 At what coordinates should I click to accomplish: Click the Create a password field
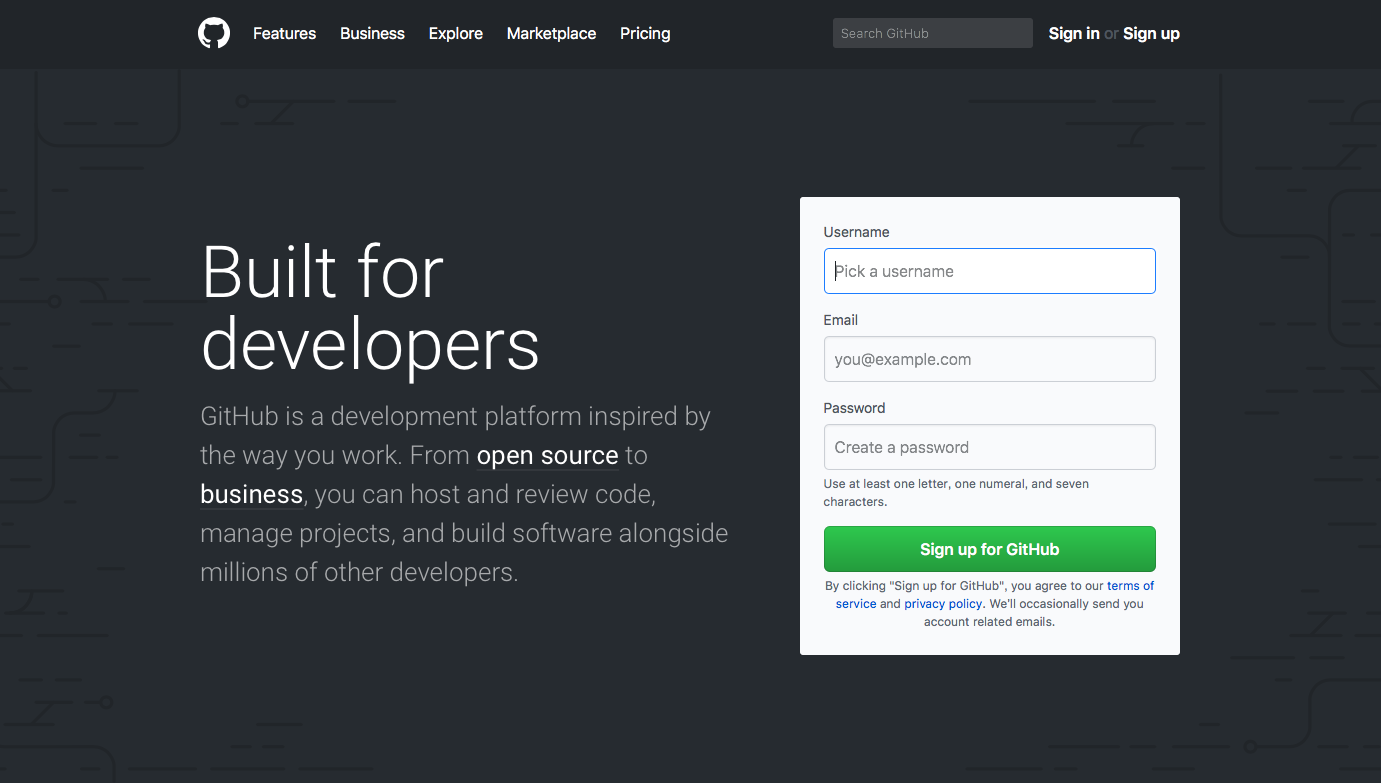pyautogui.click(x=989, y=447)
